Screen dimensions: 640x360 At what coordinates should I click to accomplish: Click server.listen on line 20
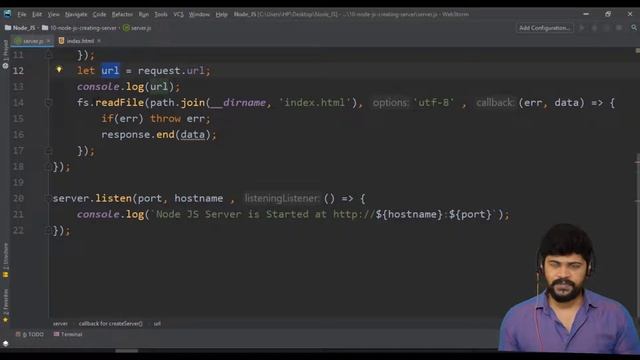coord(92,198)
